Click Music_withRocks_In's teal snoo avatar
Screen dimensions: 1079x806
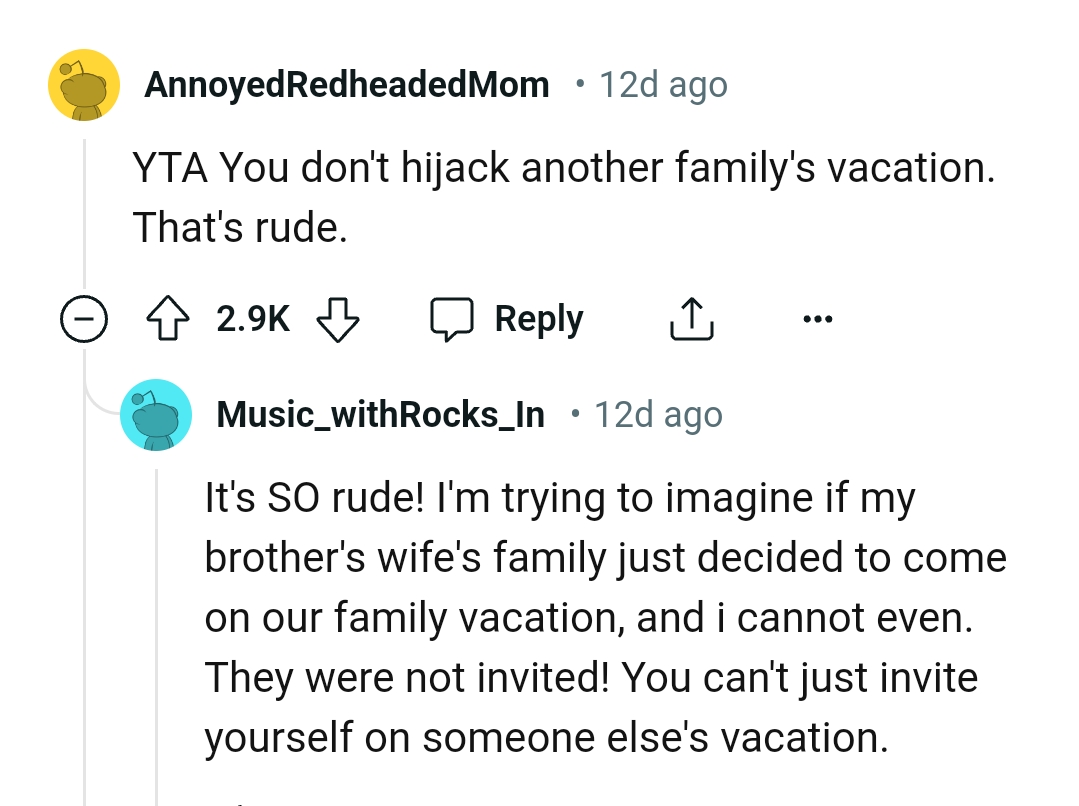(x=156, y=414)
